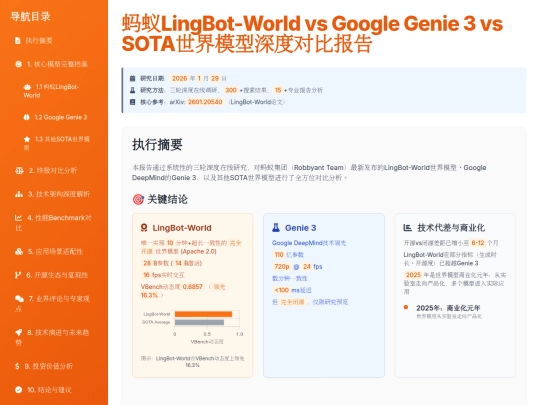540x405 pixels.
Task: Click the chart icon beside 技术代差与商业化
Action: coord(407,228)
